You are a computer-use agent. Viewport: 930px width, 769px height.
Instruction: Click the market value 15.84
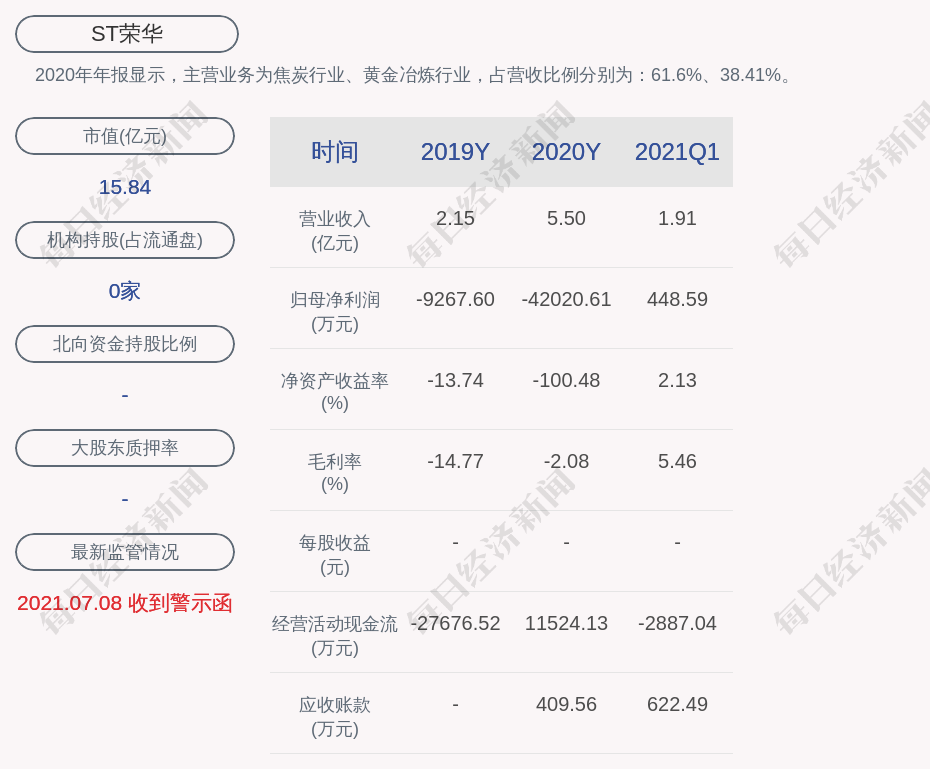coord(125,187)
